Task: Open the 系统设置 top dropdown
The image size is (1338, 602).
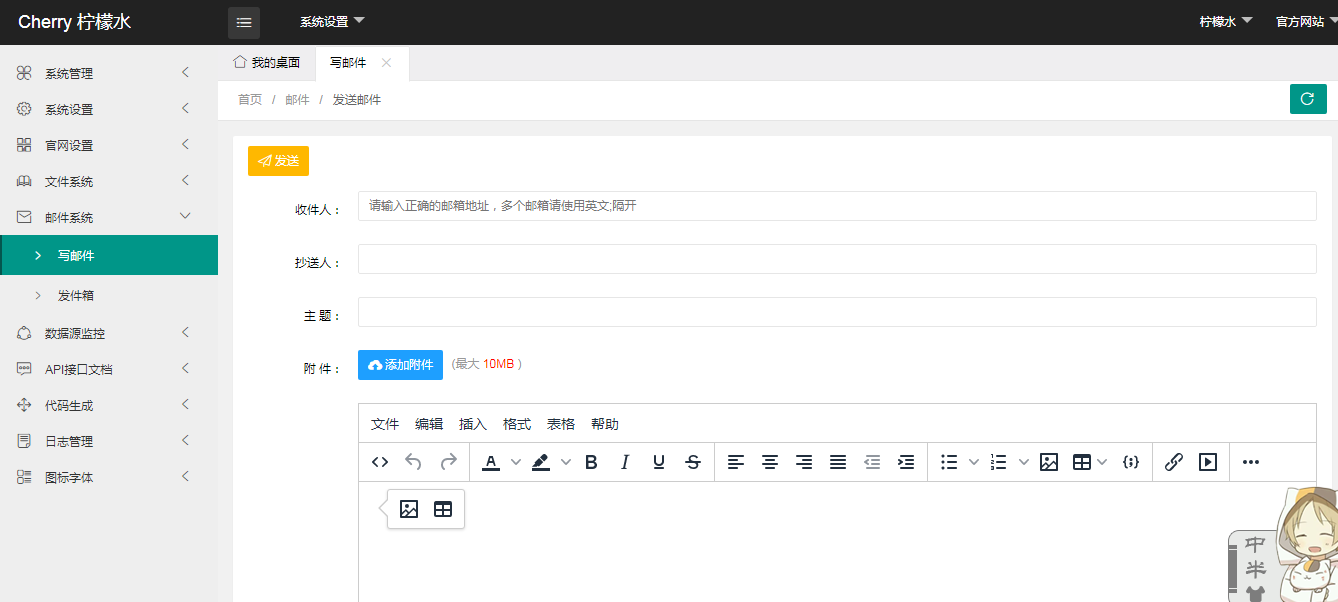Action: (332, 22)
